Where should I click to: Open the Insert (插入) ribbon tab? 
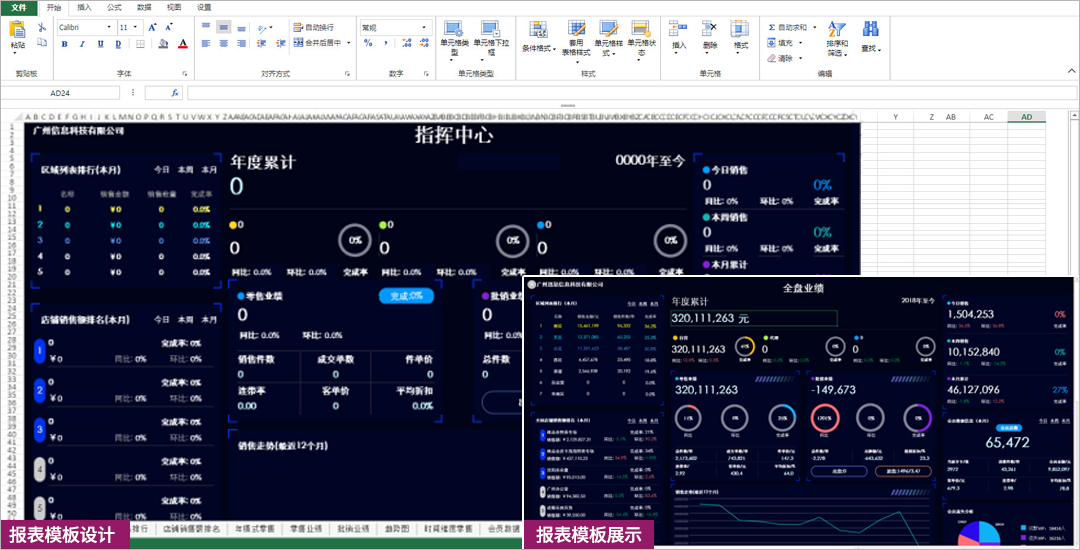(x=84, y=7)
